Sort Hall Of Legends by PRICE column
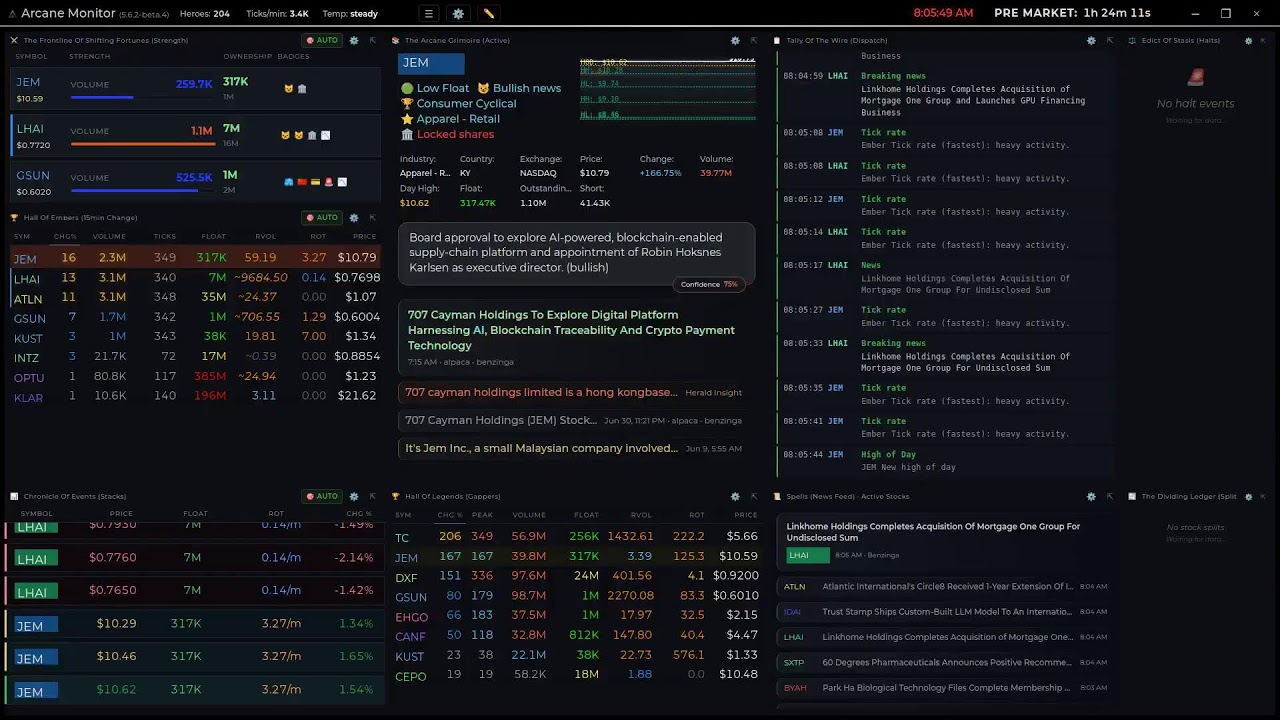Viewport: 1280px width, 720px height. [746, 515]
